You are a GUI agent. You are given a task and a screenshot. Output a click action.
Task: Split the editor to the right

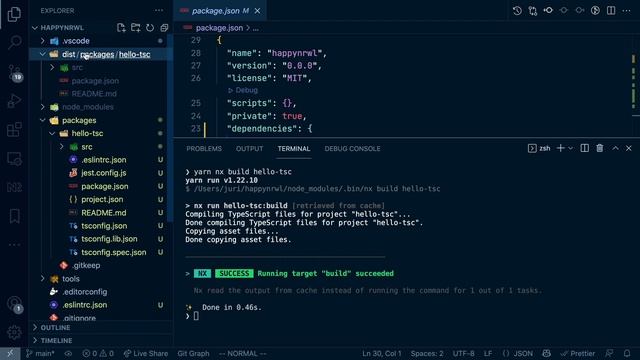(x=611, y=11)
